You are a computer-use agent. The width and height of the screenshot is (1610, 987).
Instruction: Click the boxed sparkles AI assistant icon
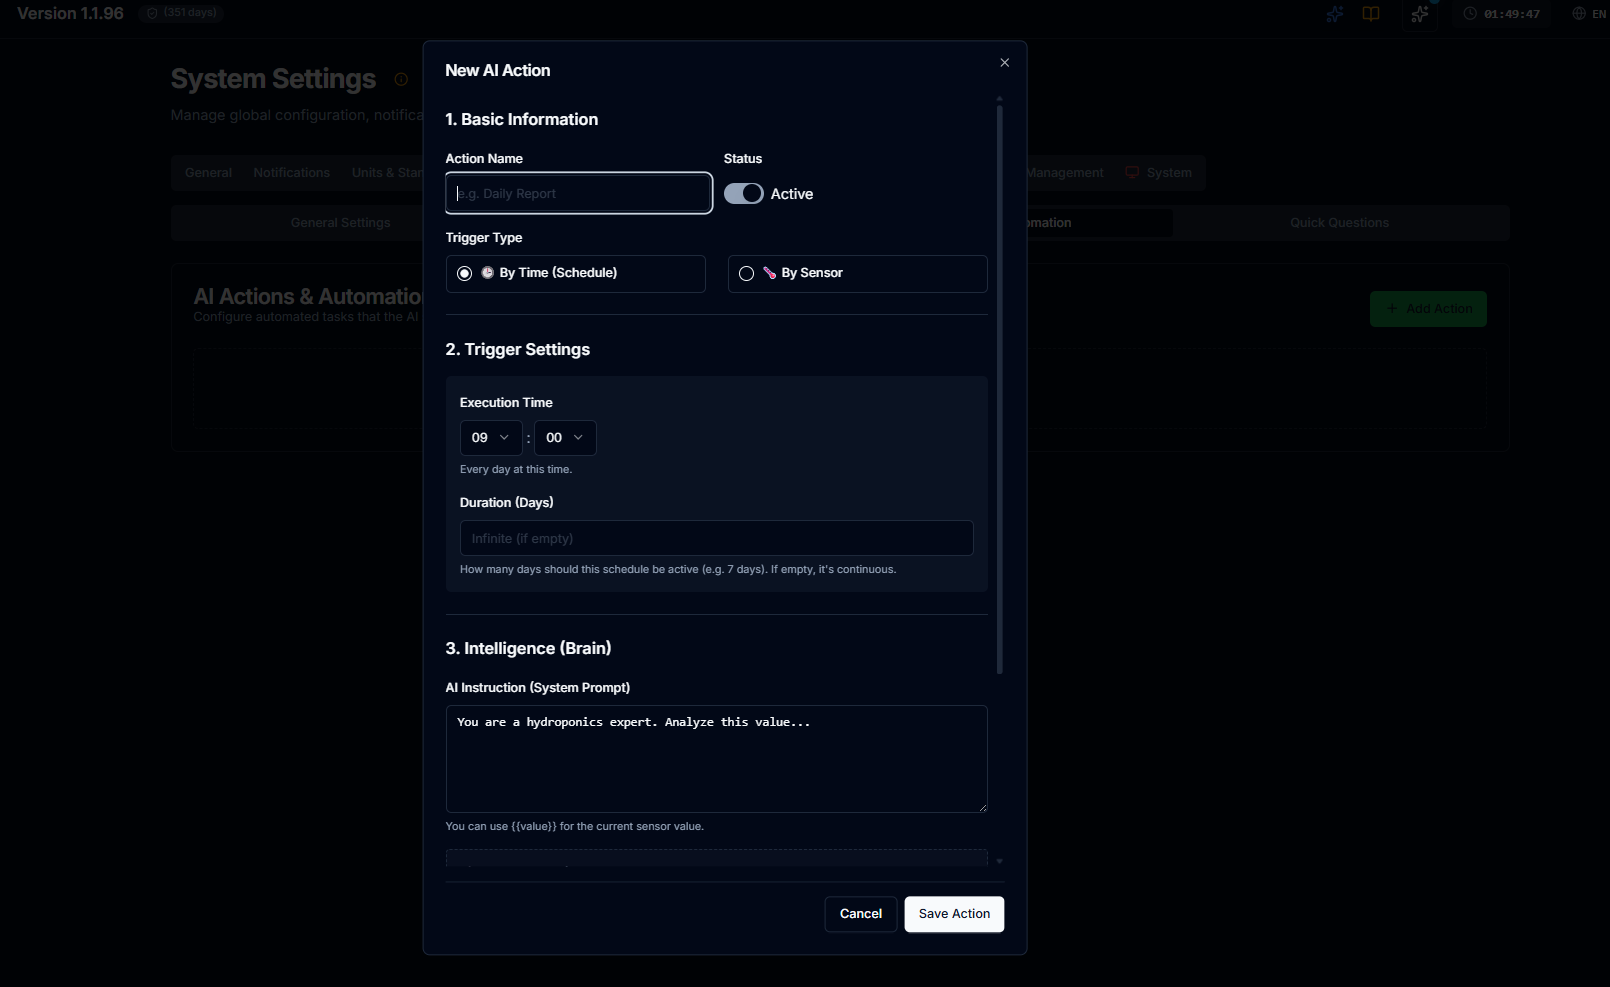(x=1420, y=14)
